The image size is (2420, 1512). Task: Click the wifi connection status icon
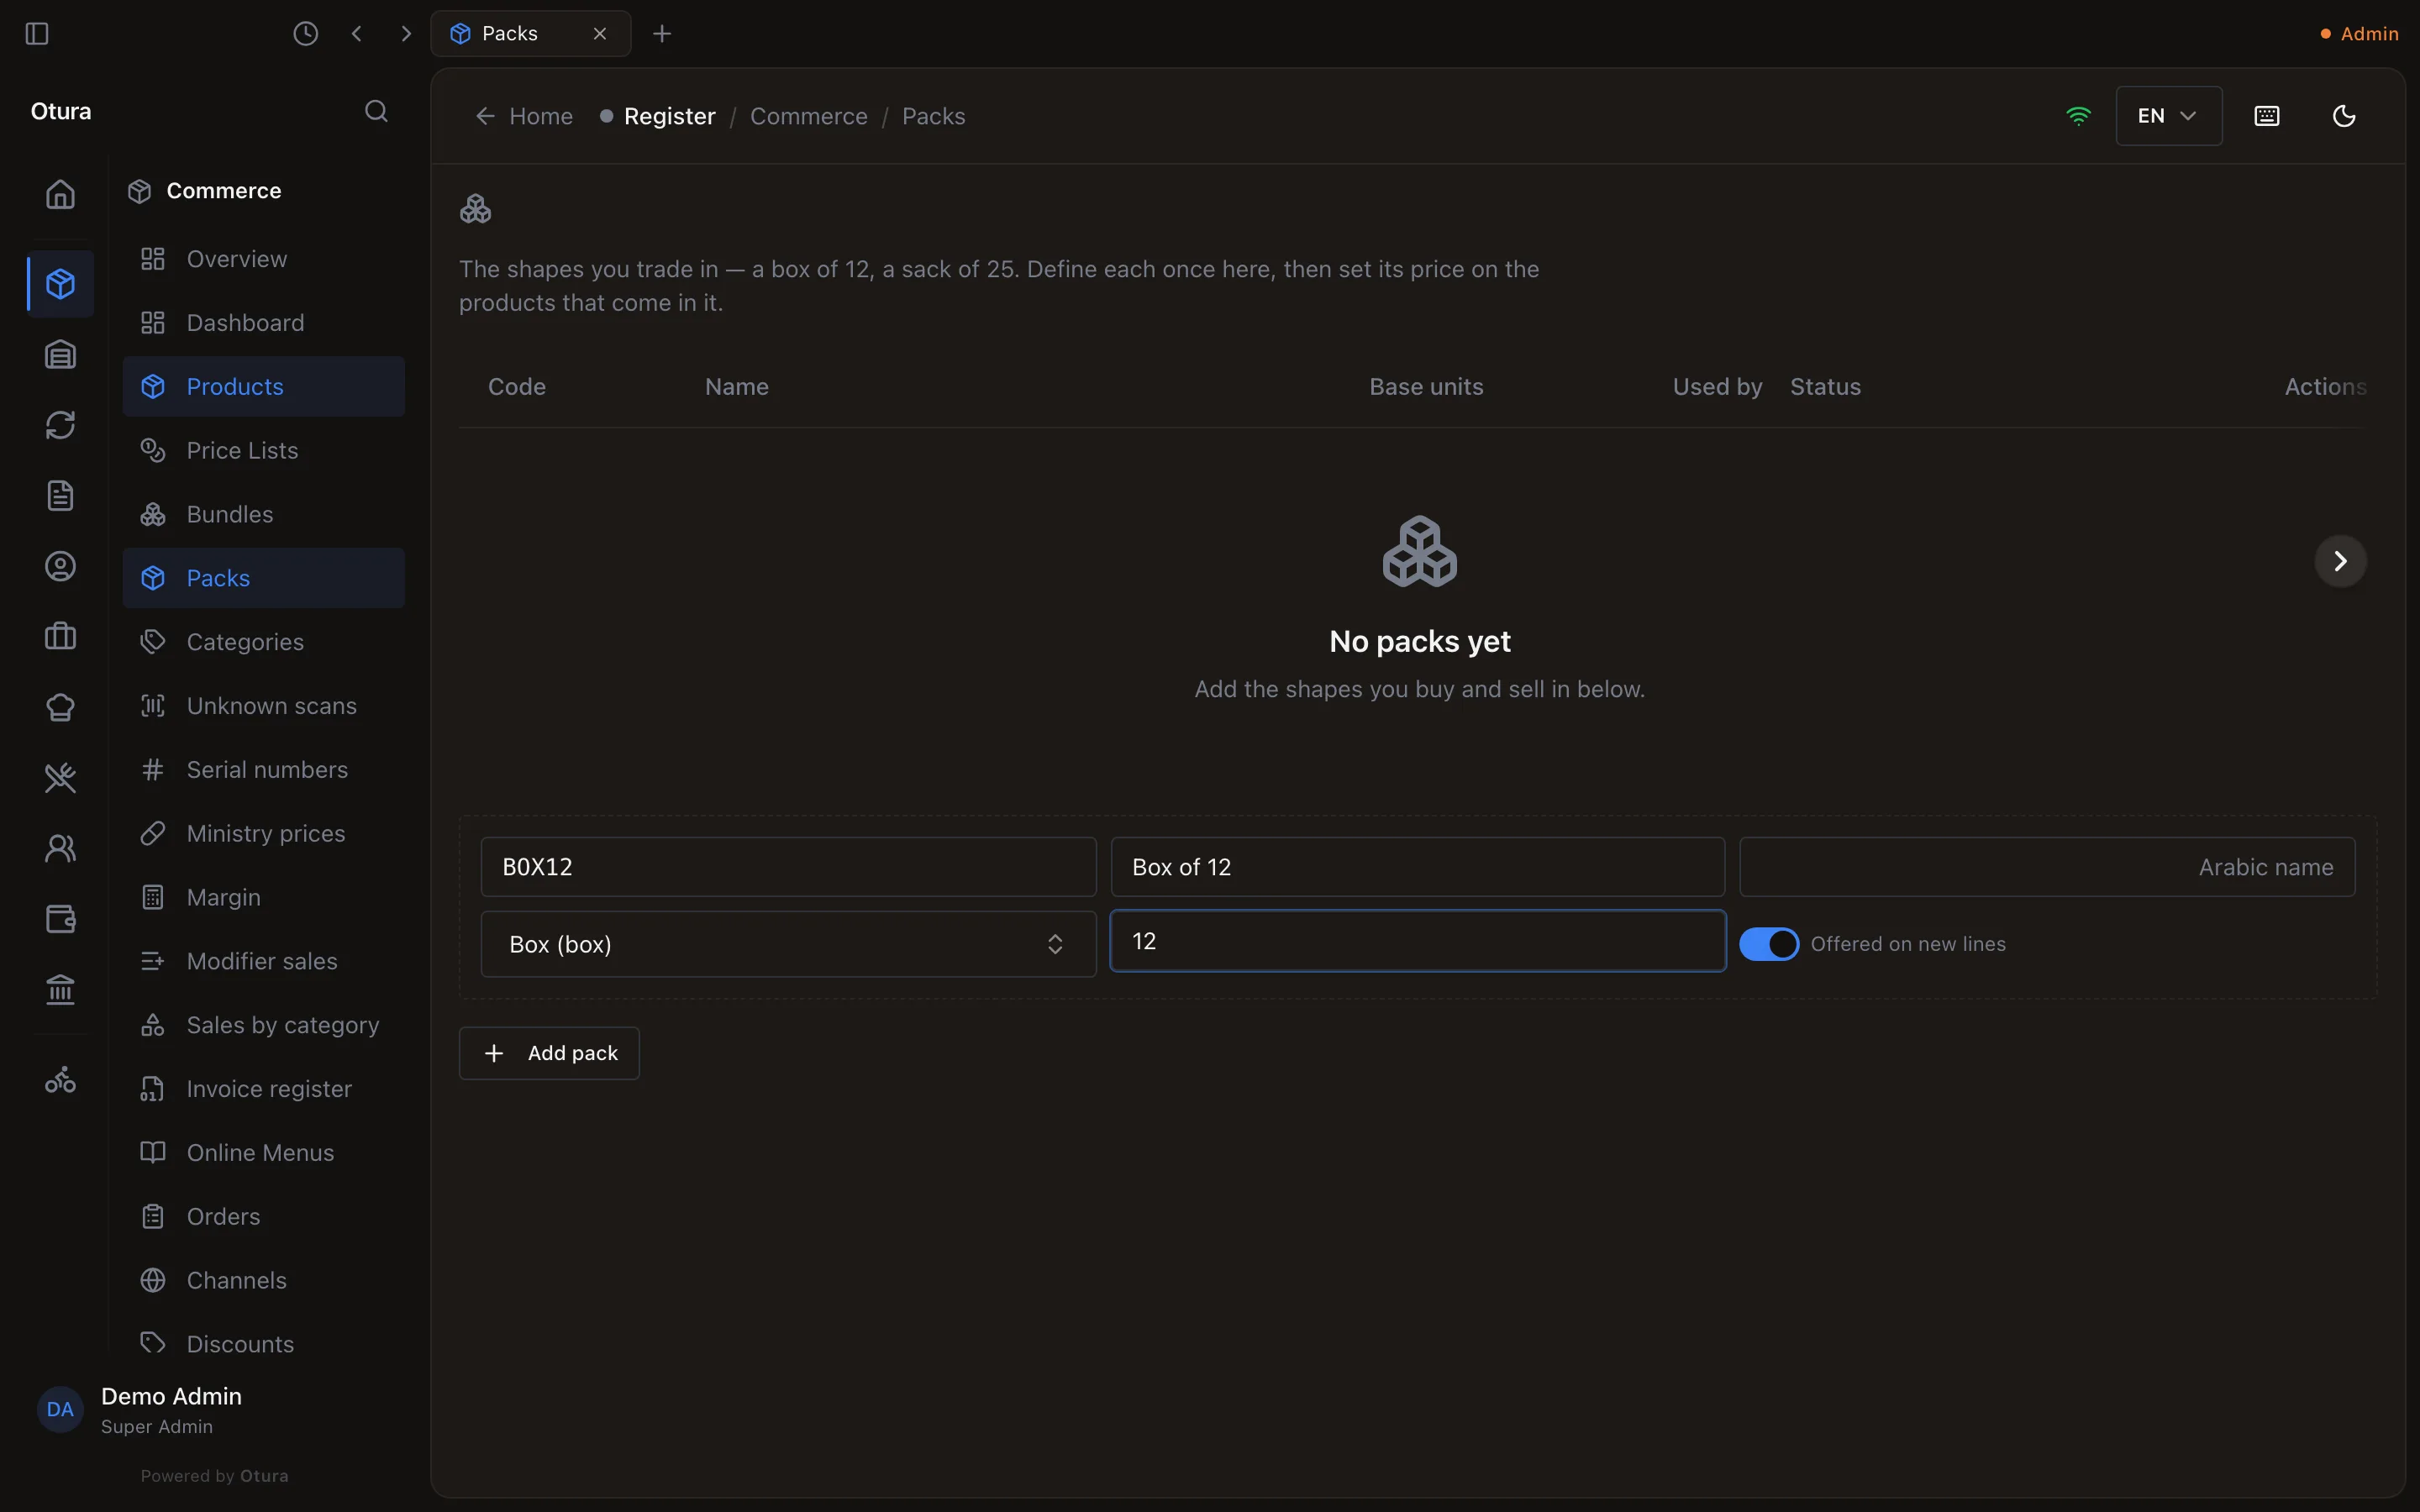pos(2078,116)
